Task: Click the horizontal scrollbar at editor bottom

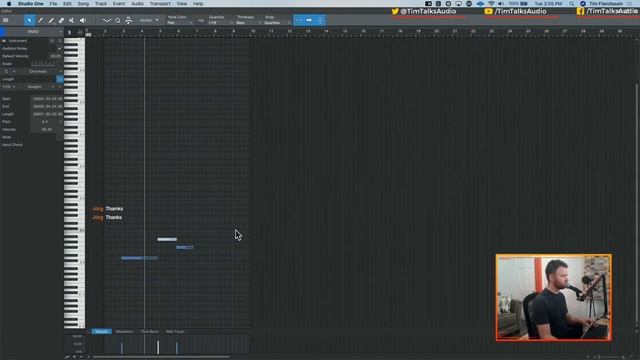Action: point(161,357)
